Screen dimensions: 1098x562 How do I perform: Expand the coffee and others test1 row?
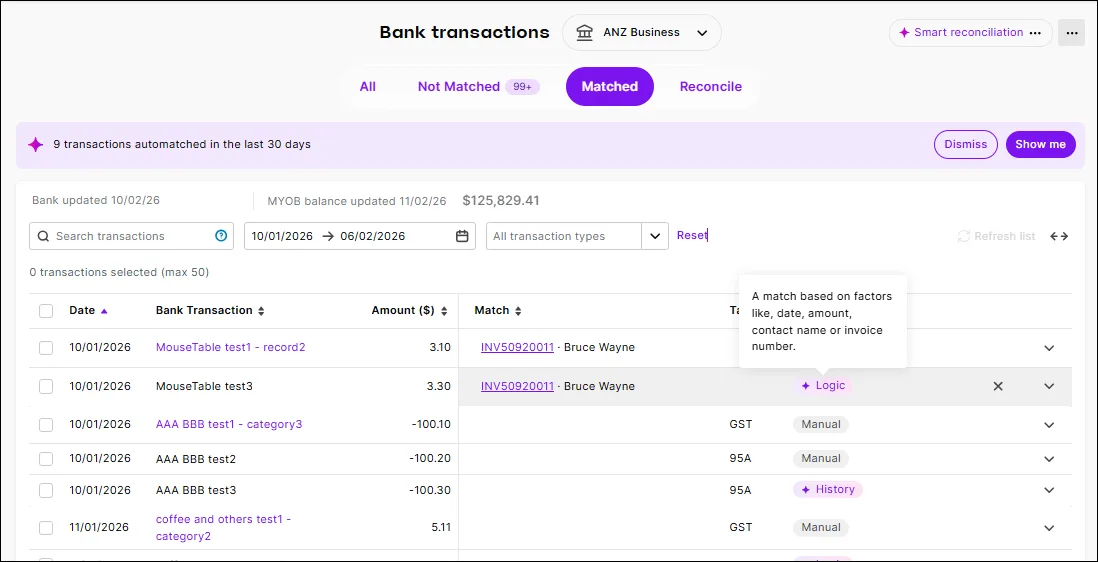click(1049, 528)
